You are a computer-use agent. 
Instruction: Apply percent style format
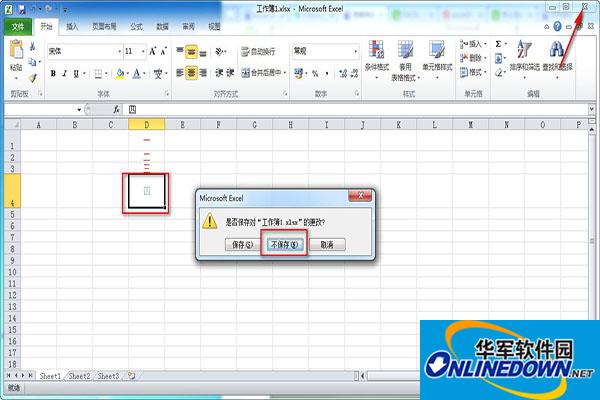point(315,73)
